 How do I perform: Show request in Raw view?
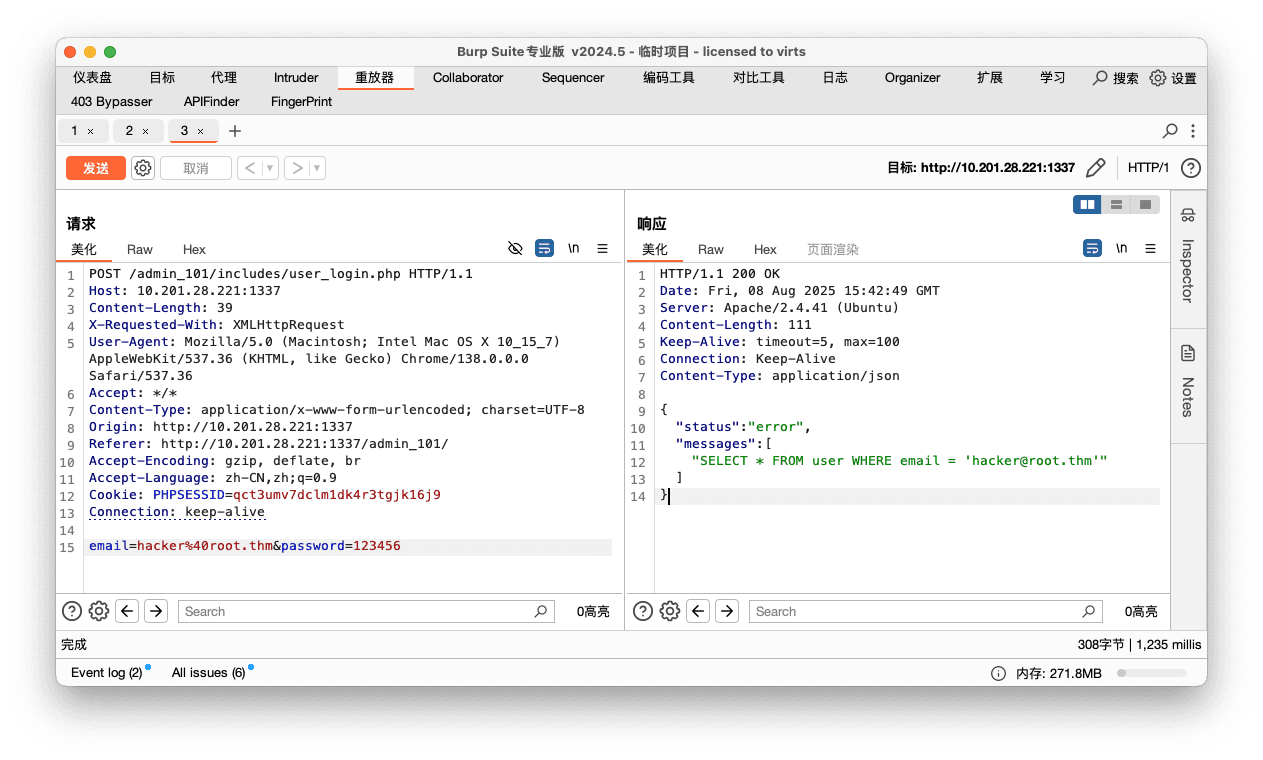(140, 249)
